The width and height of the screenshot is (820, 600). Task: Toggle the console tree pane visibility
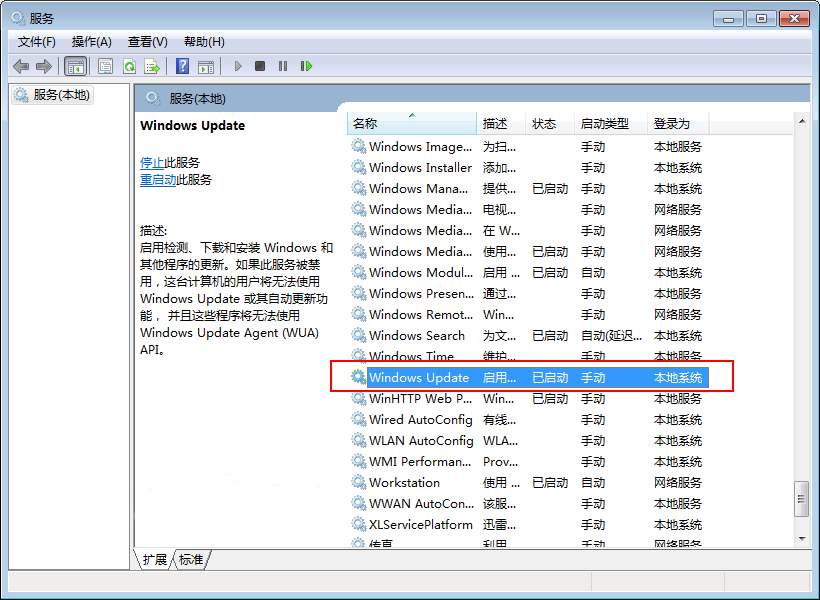[75, 65]
